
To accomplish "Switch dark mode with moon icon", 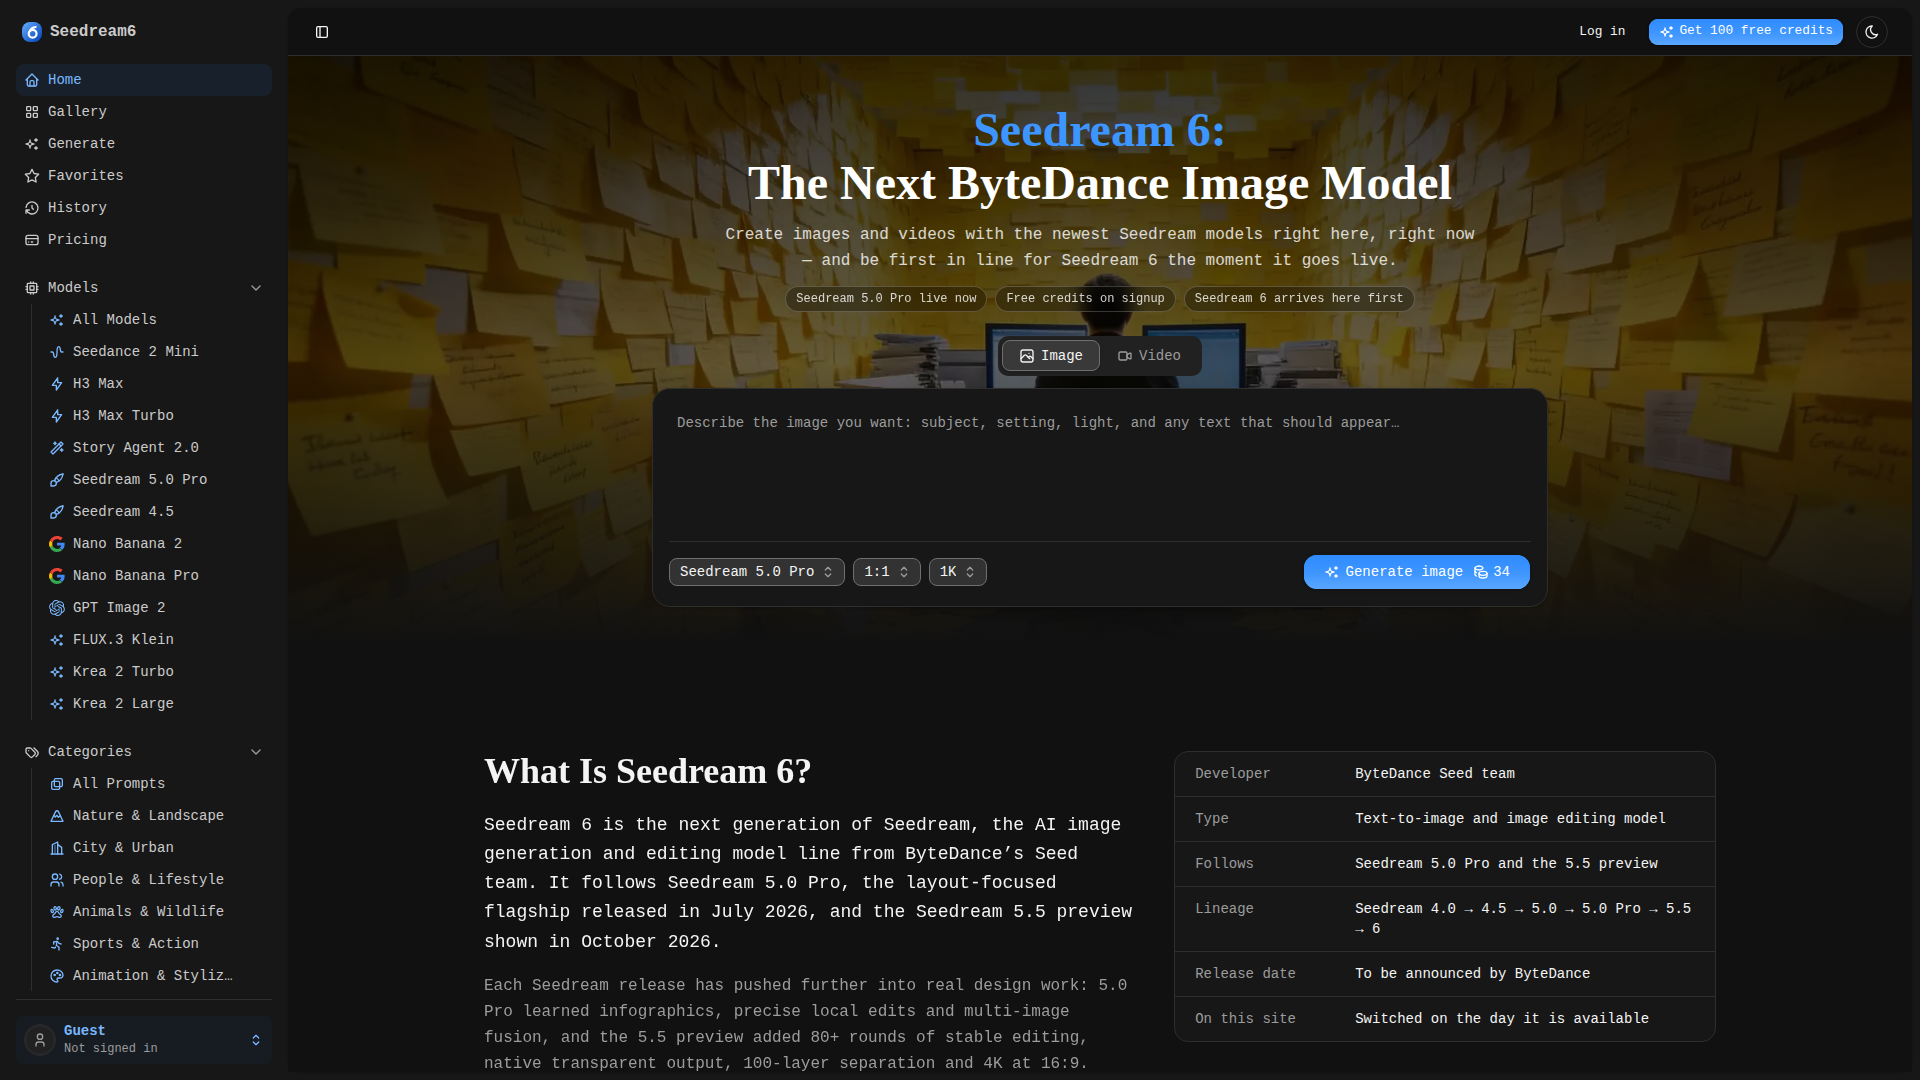I will pos(1872,32).
